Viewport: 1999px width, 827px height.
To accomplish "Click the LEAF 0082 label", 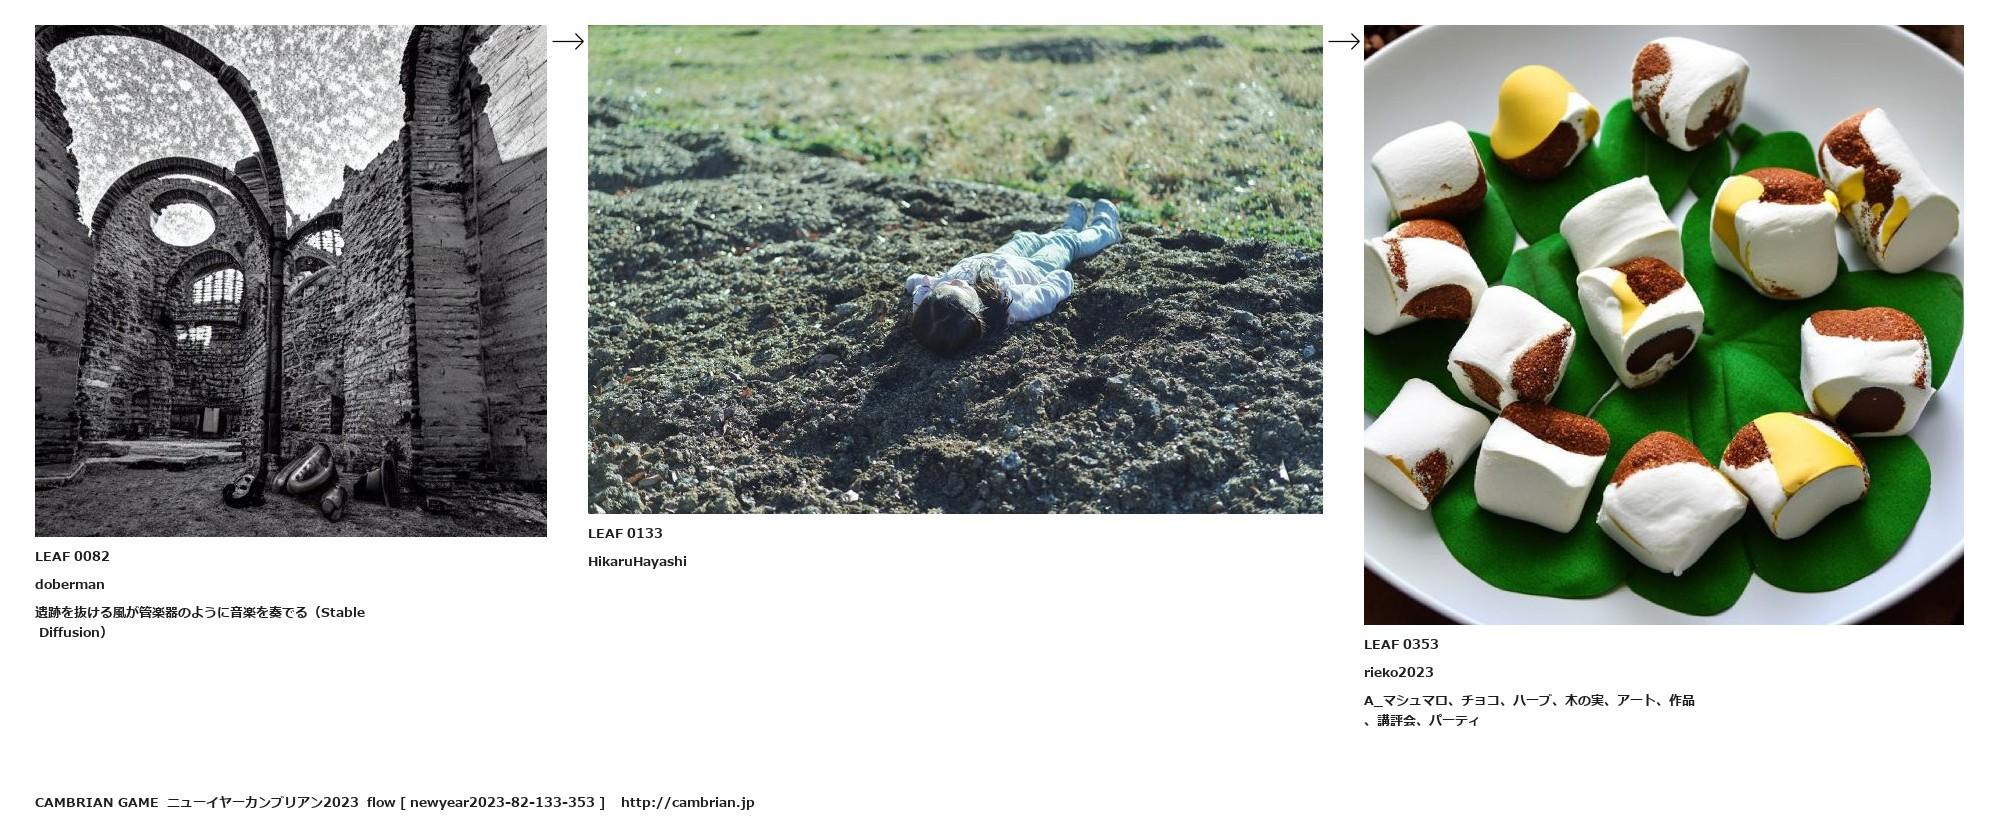I will coord(72,556).
